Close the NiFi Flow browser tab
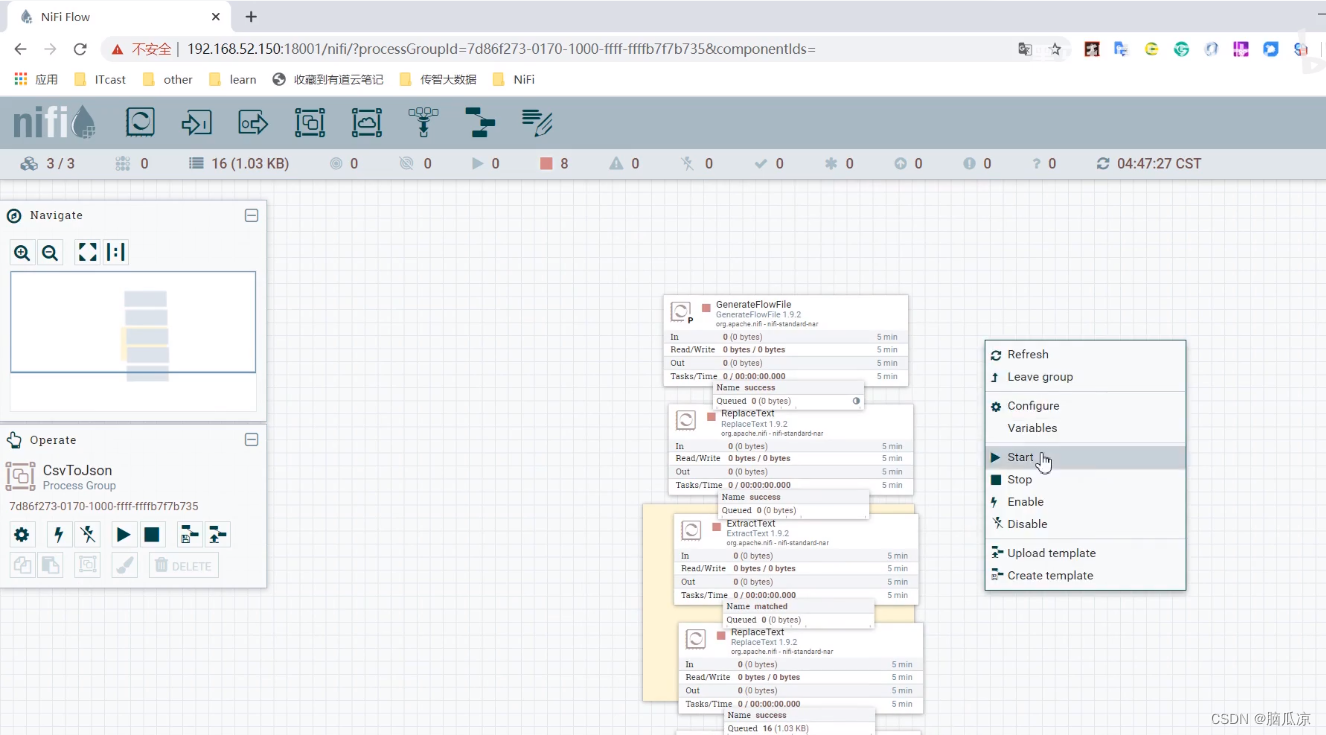Screen dimensions: 1326x735 [x=216, y=17]
